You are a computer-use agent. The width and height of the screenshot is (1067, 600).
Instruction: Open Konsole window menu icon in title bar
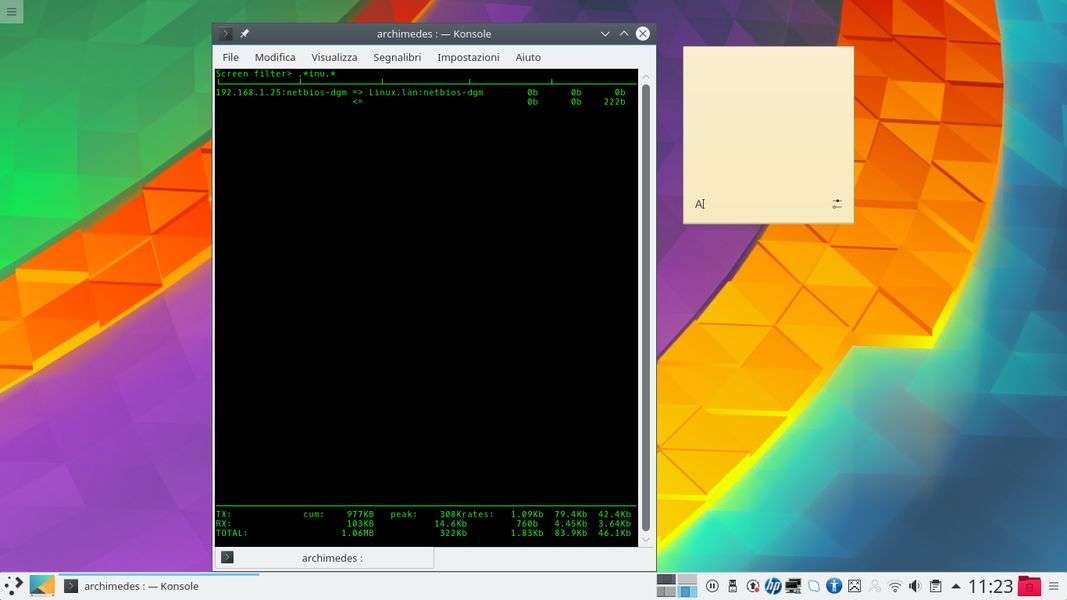coord(226,33)
